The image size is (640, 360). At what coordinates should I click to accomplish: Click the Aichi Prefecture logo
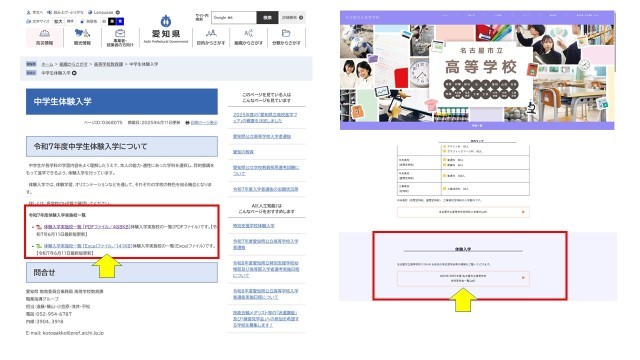tap(166, 29)
